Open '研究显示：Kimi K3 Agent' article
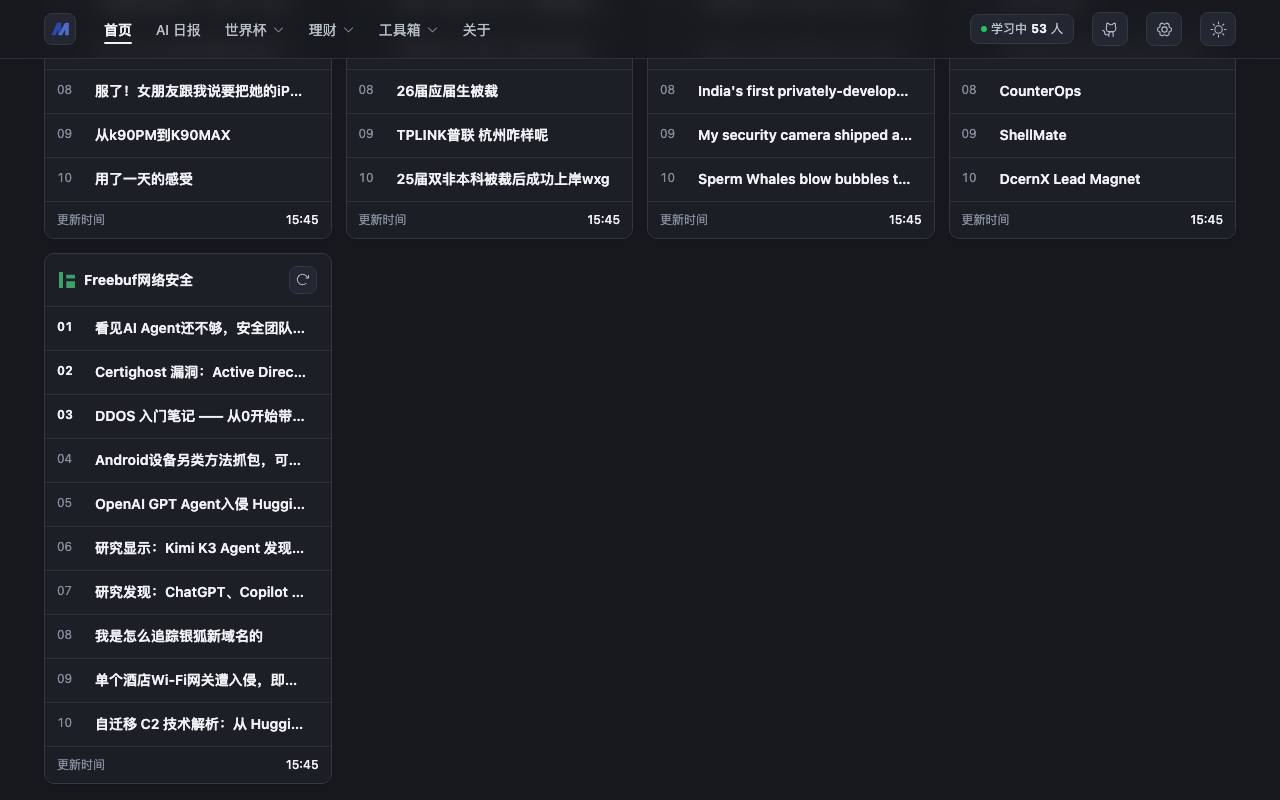The height and width of the screenshot is (800, 1280). pyautogui.click(x=188, y=548)
